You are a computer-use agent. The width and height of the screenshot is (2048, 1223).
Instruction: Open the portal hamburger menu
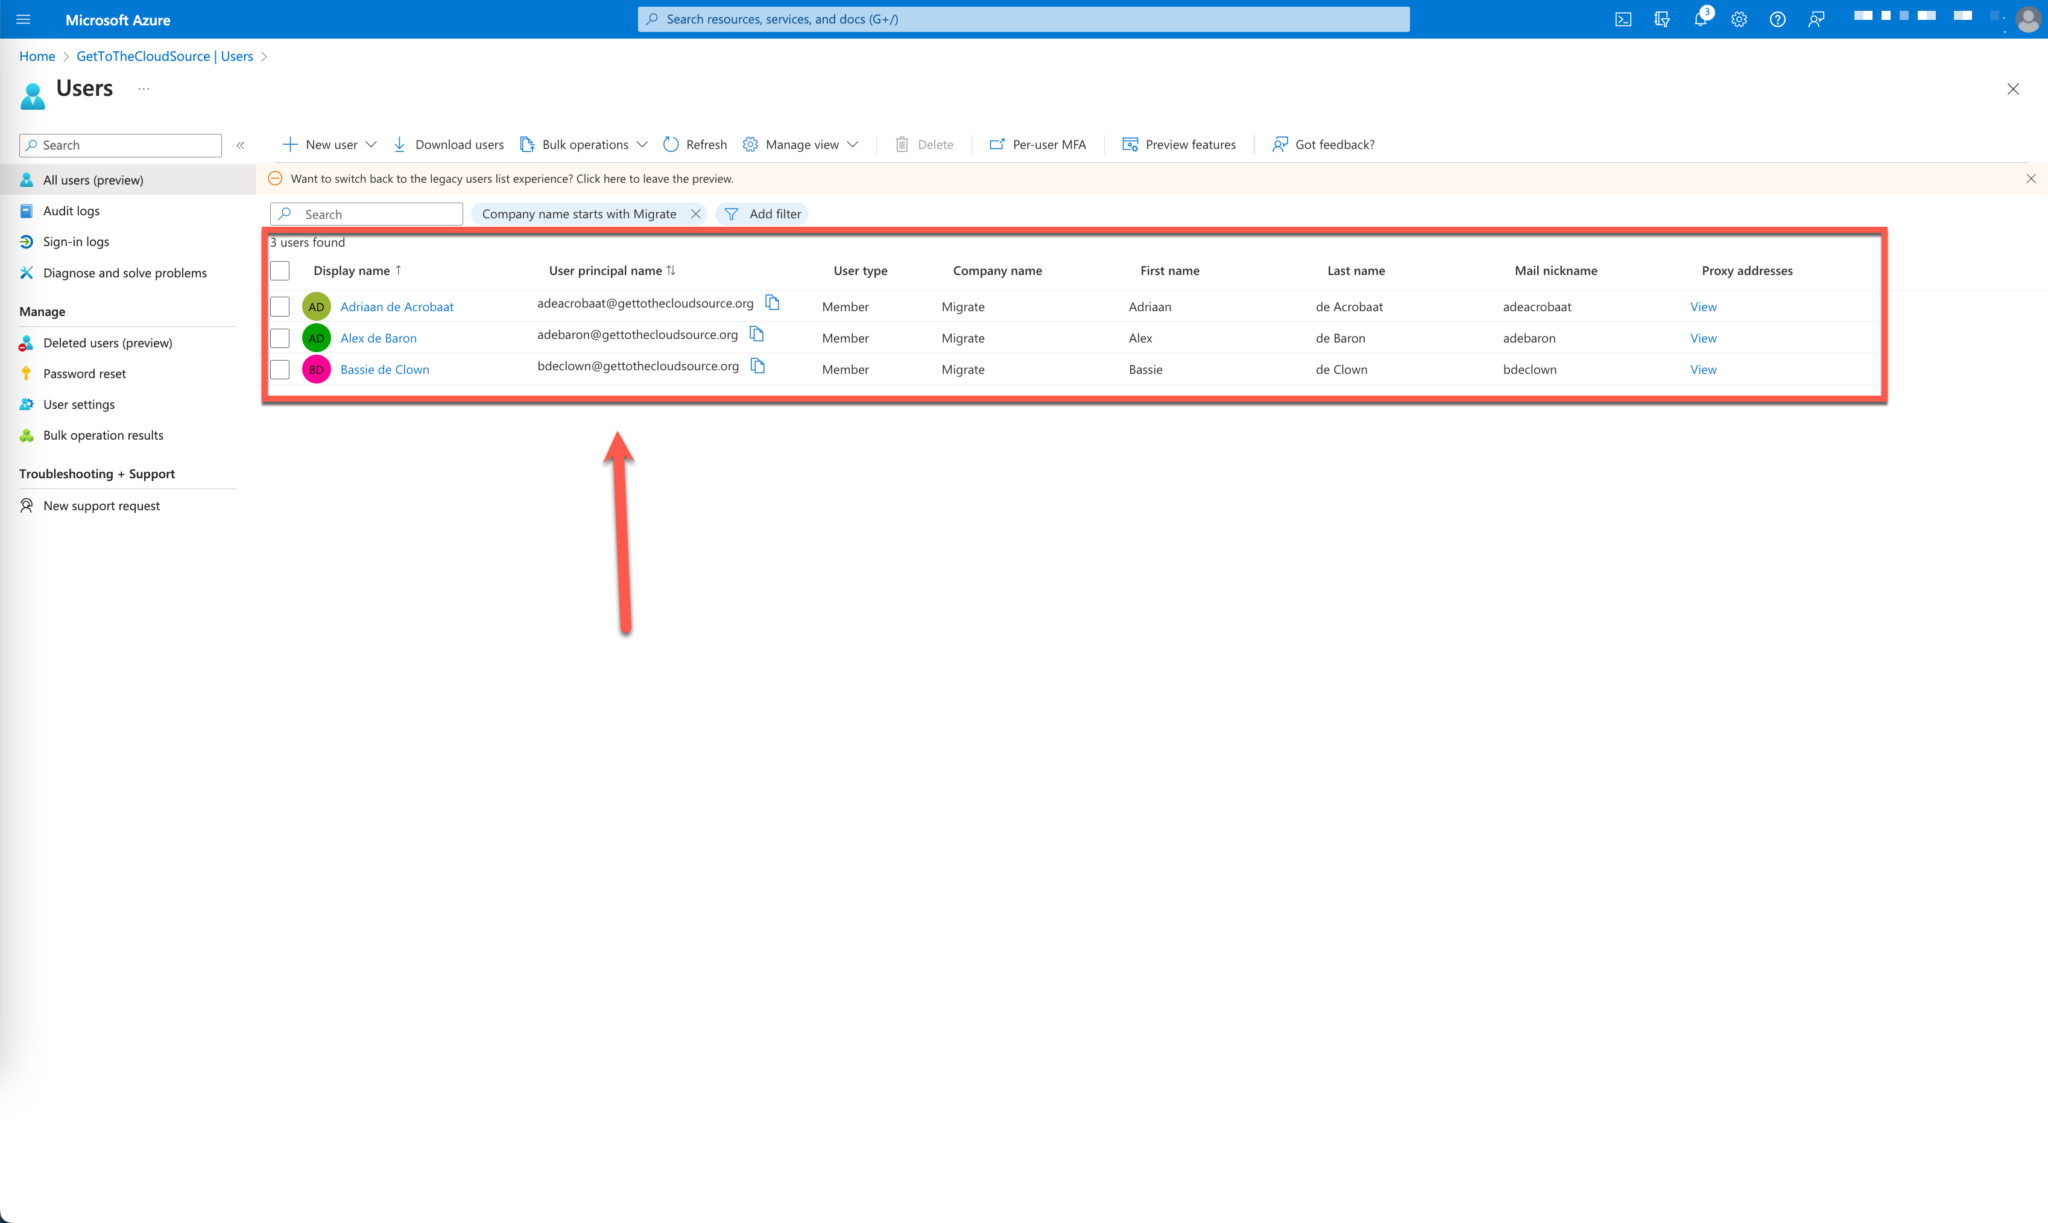click(x=23, y=19)
